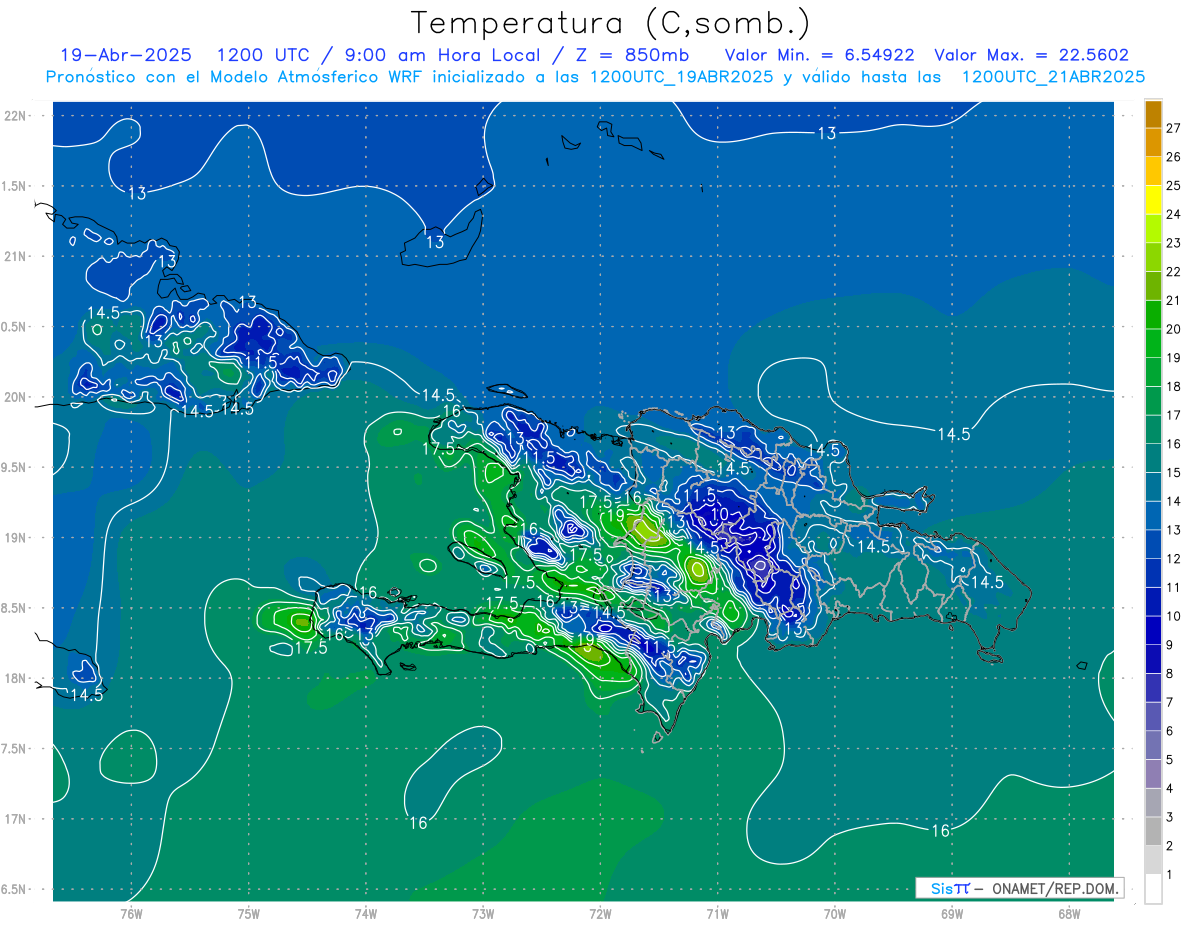Click the map title "Temperatura (C,somb.)"

[x=611, y=22]
